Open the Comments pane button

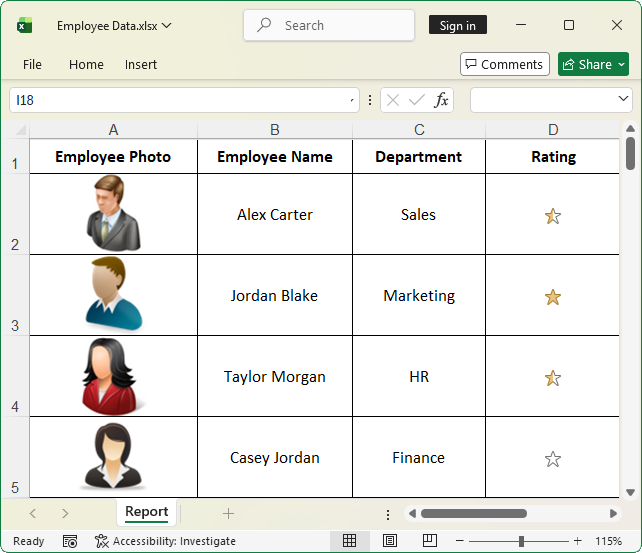pyautogui.click(x=504, y=64)
